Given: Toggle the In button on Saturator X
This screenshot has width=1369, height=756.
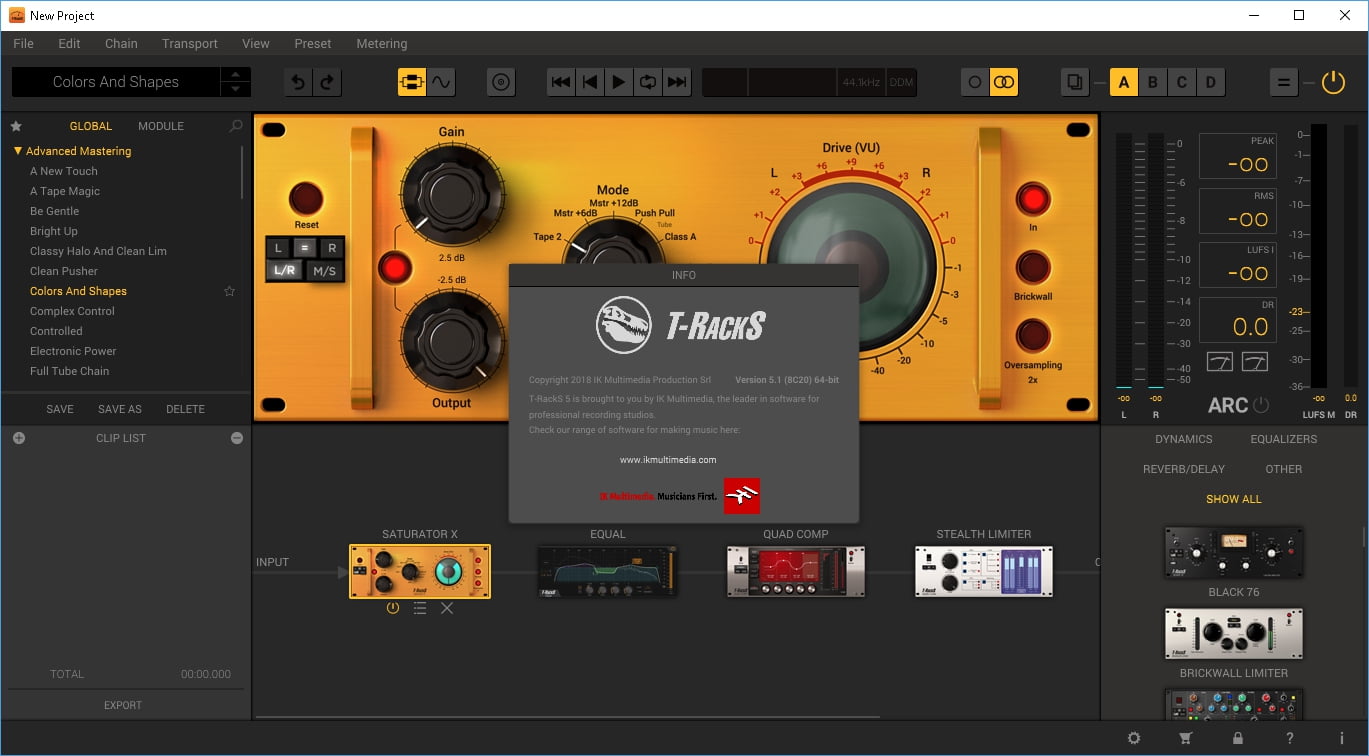Looking at the screenshot, I should click(1033, 199).
